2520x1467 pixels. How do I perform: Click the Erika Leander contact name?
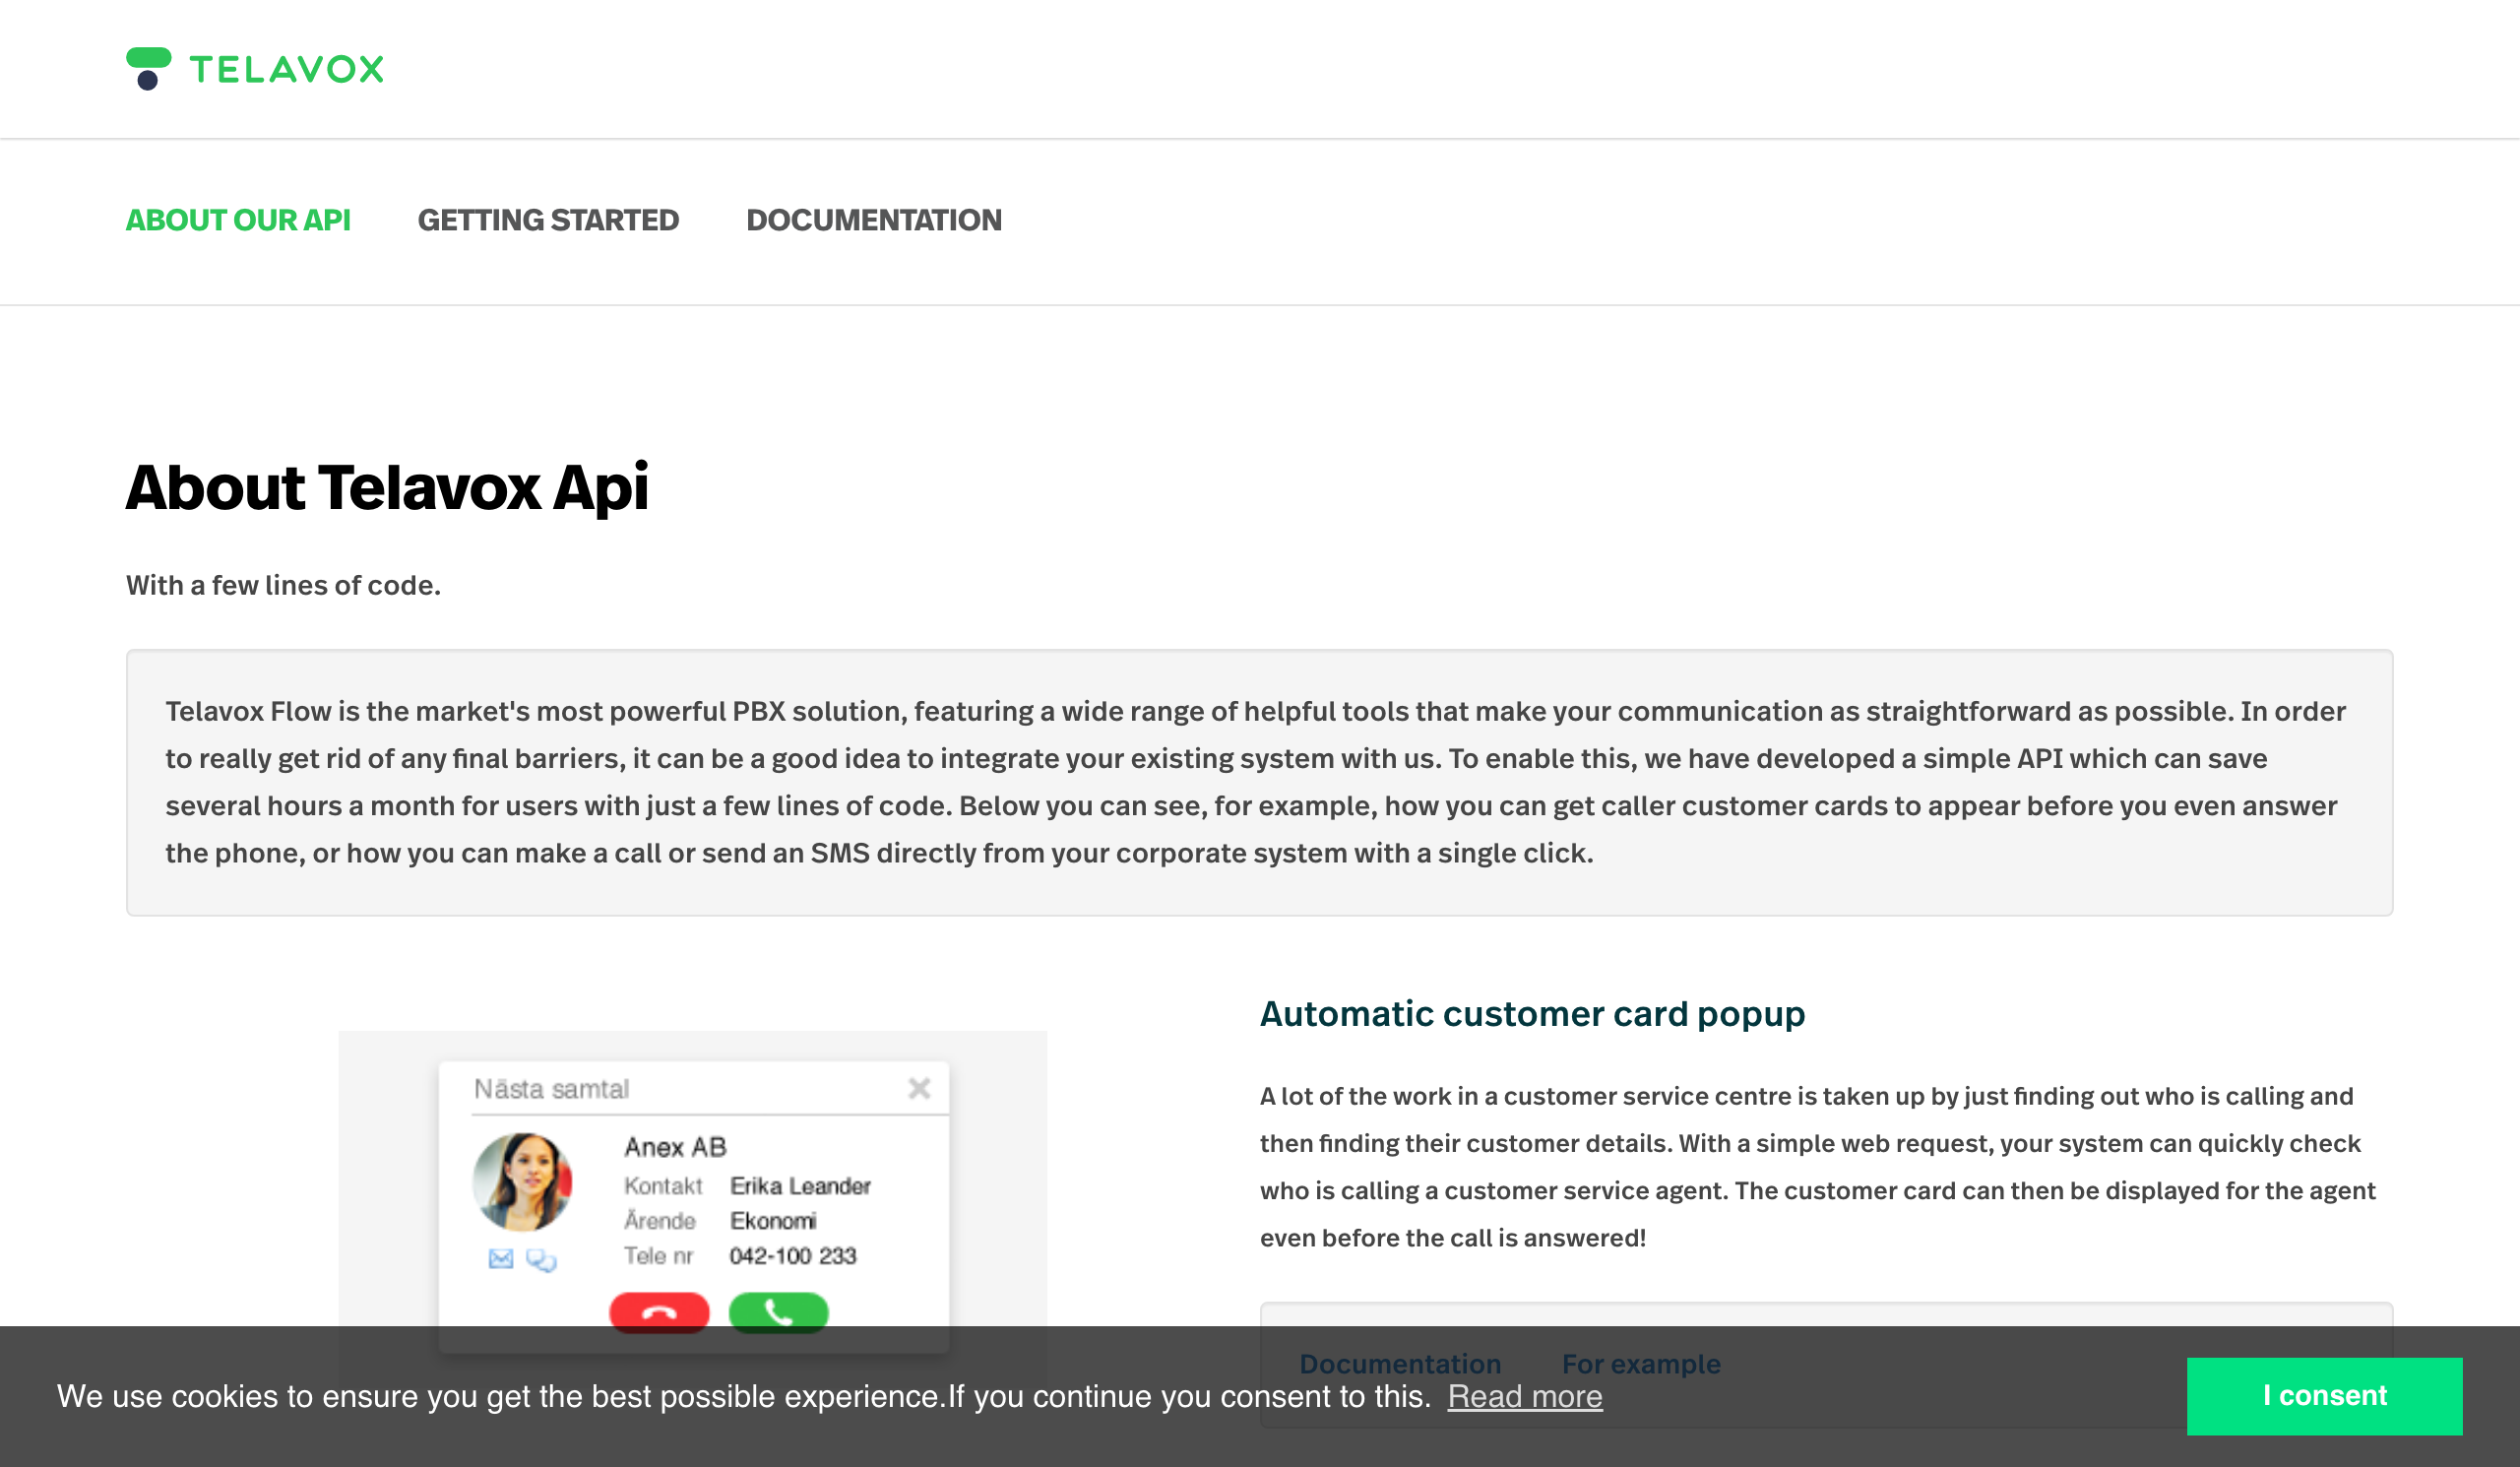[800, 1186]
